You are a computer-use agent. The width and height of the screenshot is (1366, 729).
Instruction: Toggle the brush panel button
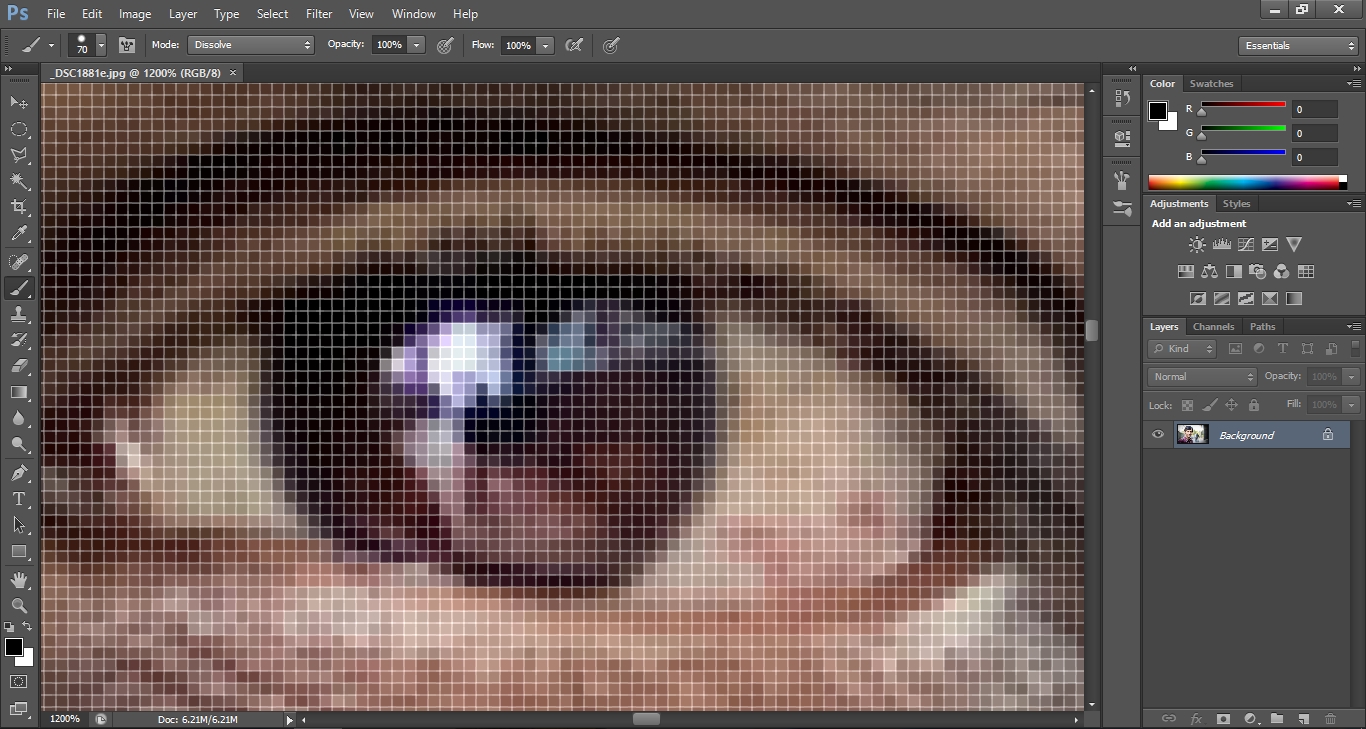tap(127, 45)
